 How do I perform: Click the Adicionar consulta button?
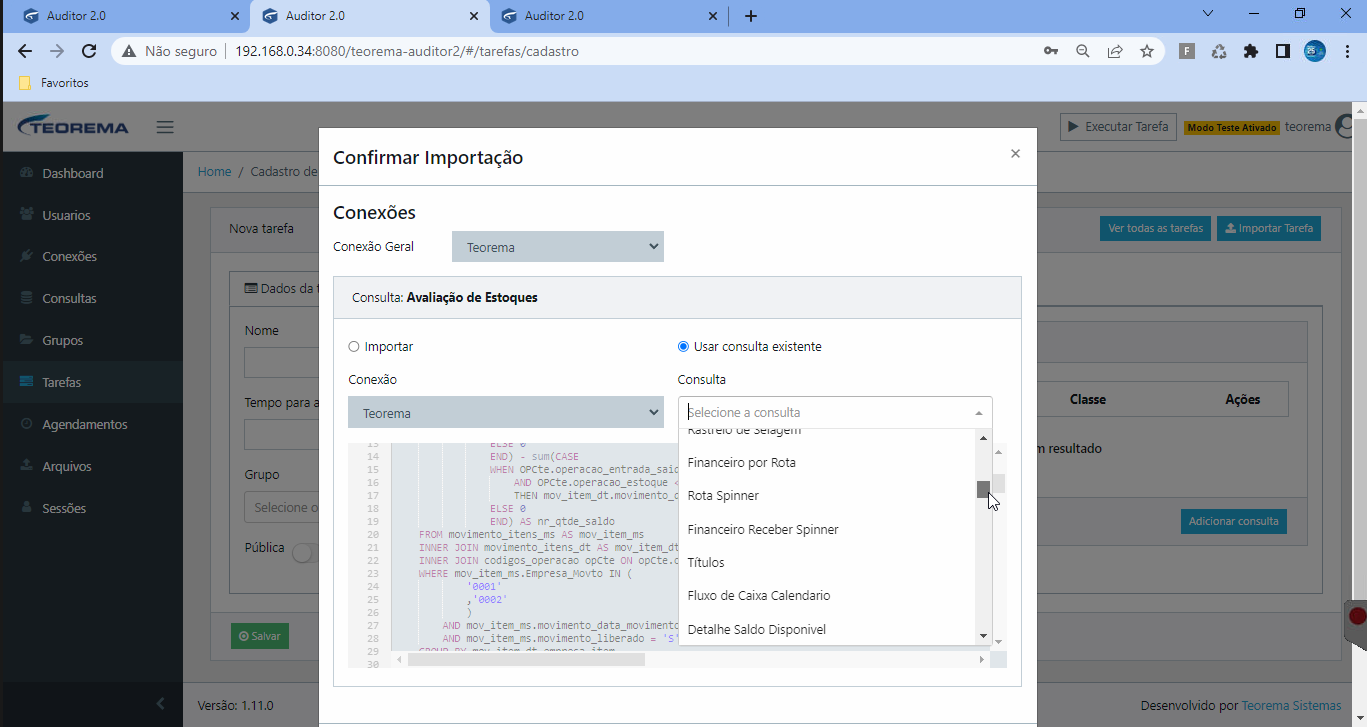1233,521
